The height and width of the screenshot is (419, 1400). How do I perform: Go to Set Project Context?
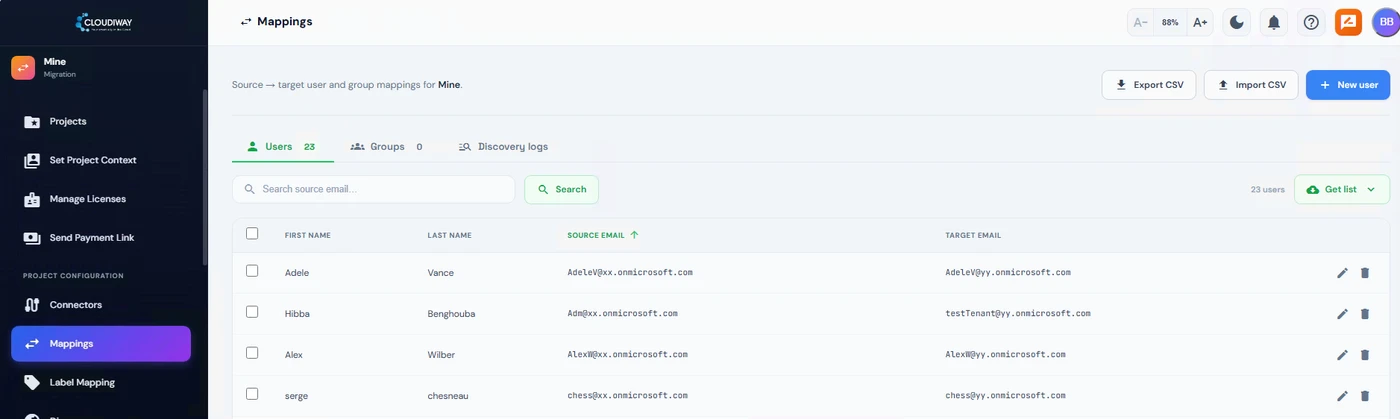click(x=93, y=160)
